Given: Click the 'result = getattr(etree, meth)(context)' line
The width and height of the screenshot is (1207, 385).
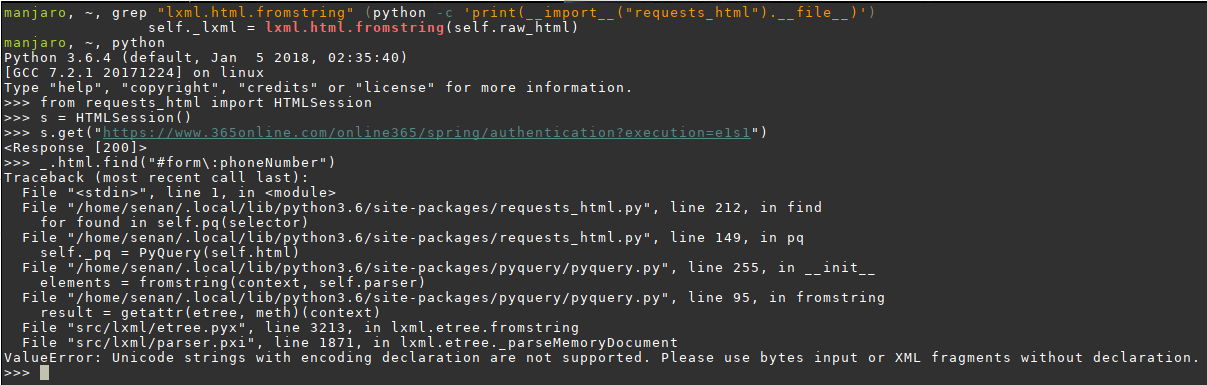Looking at the screenshot, I should (212, 312).
